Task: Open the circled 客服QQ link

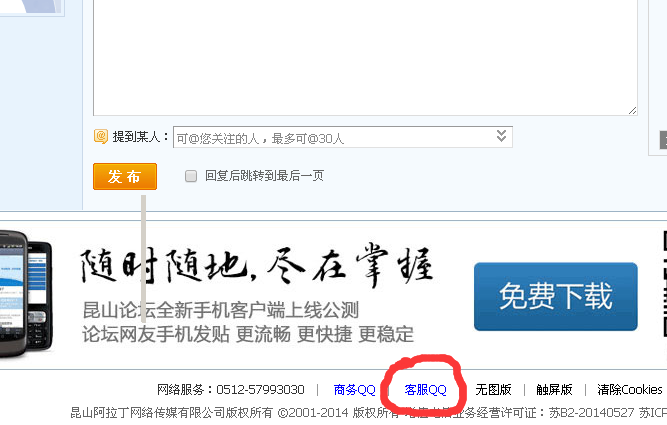Action: coord(425,390)
